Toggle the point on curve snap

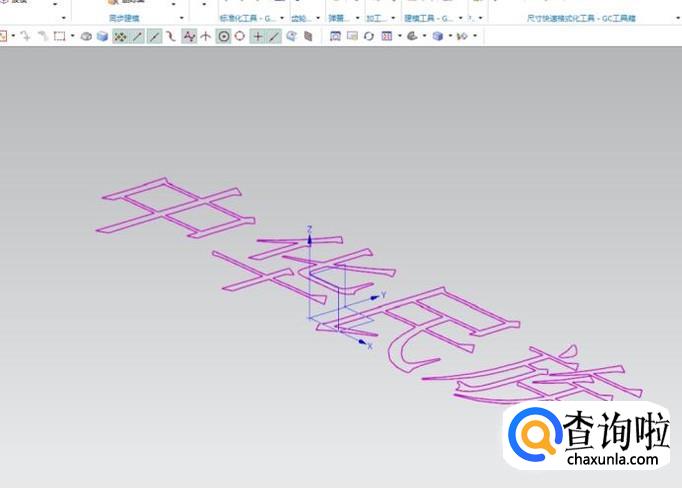(x=274, y=36)
